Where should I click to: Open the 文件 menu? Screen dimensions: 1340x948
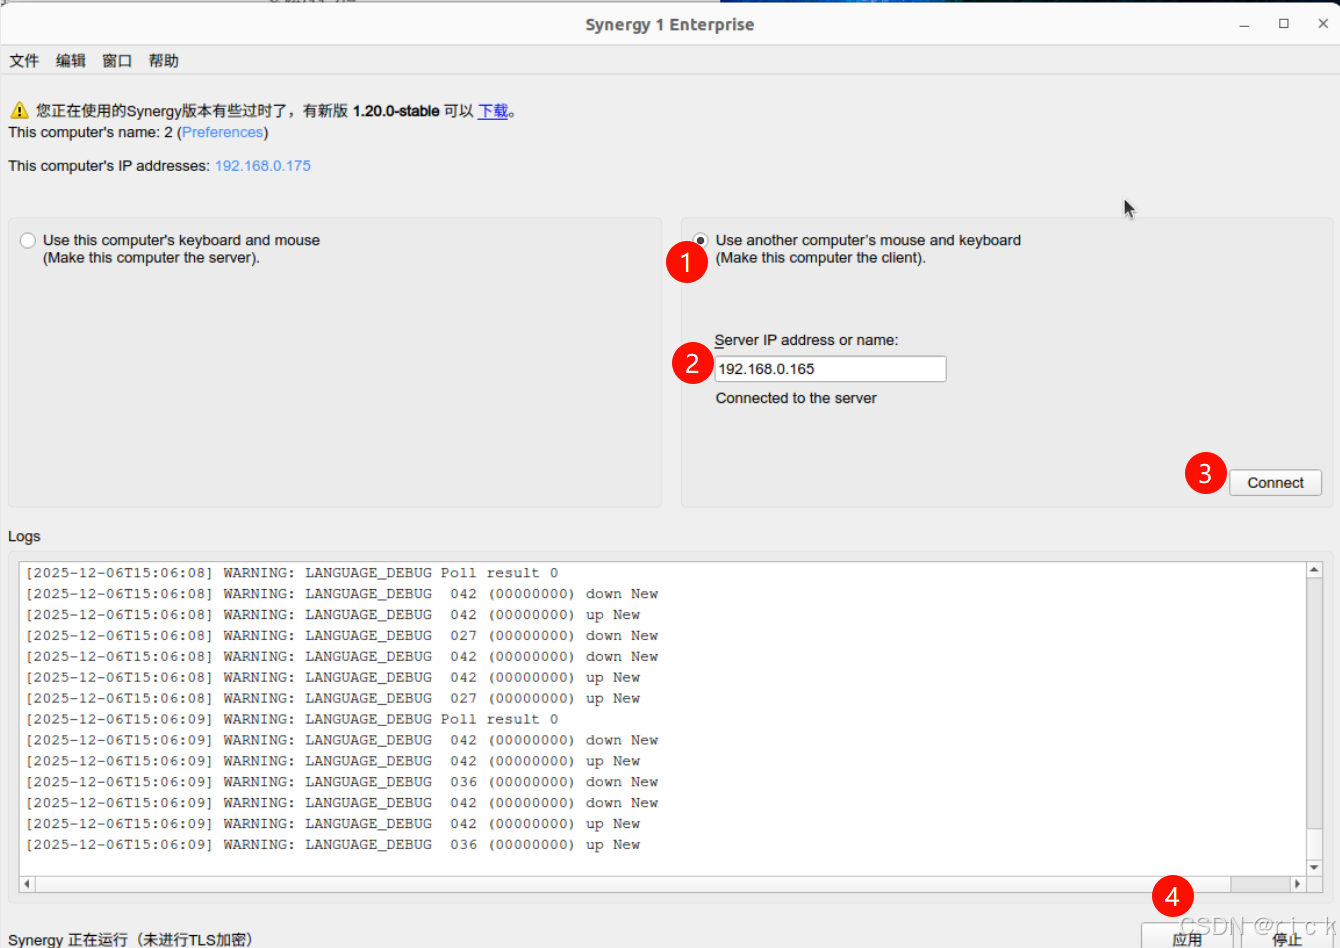(x=24, y=61)
